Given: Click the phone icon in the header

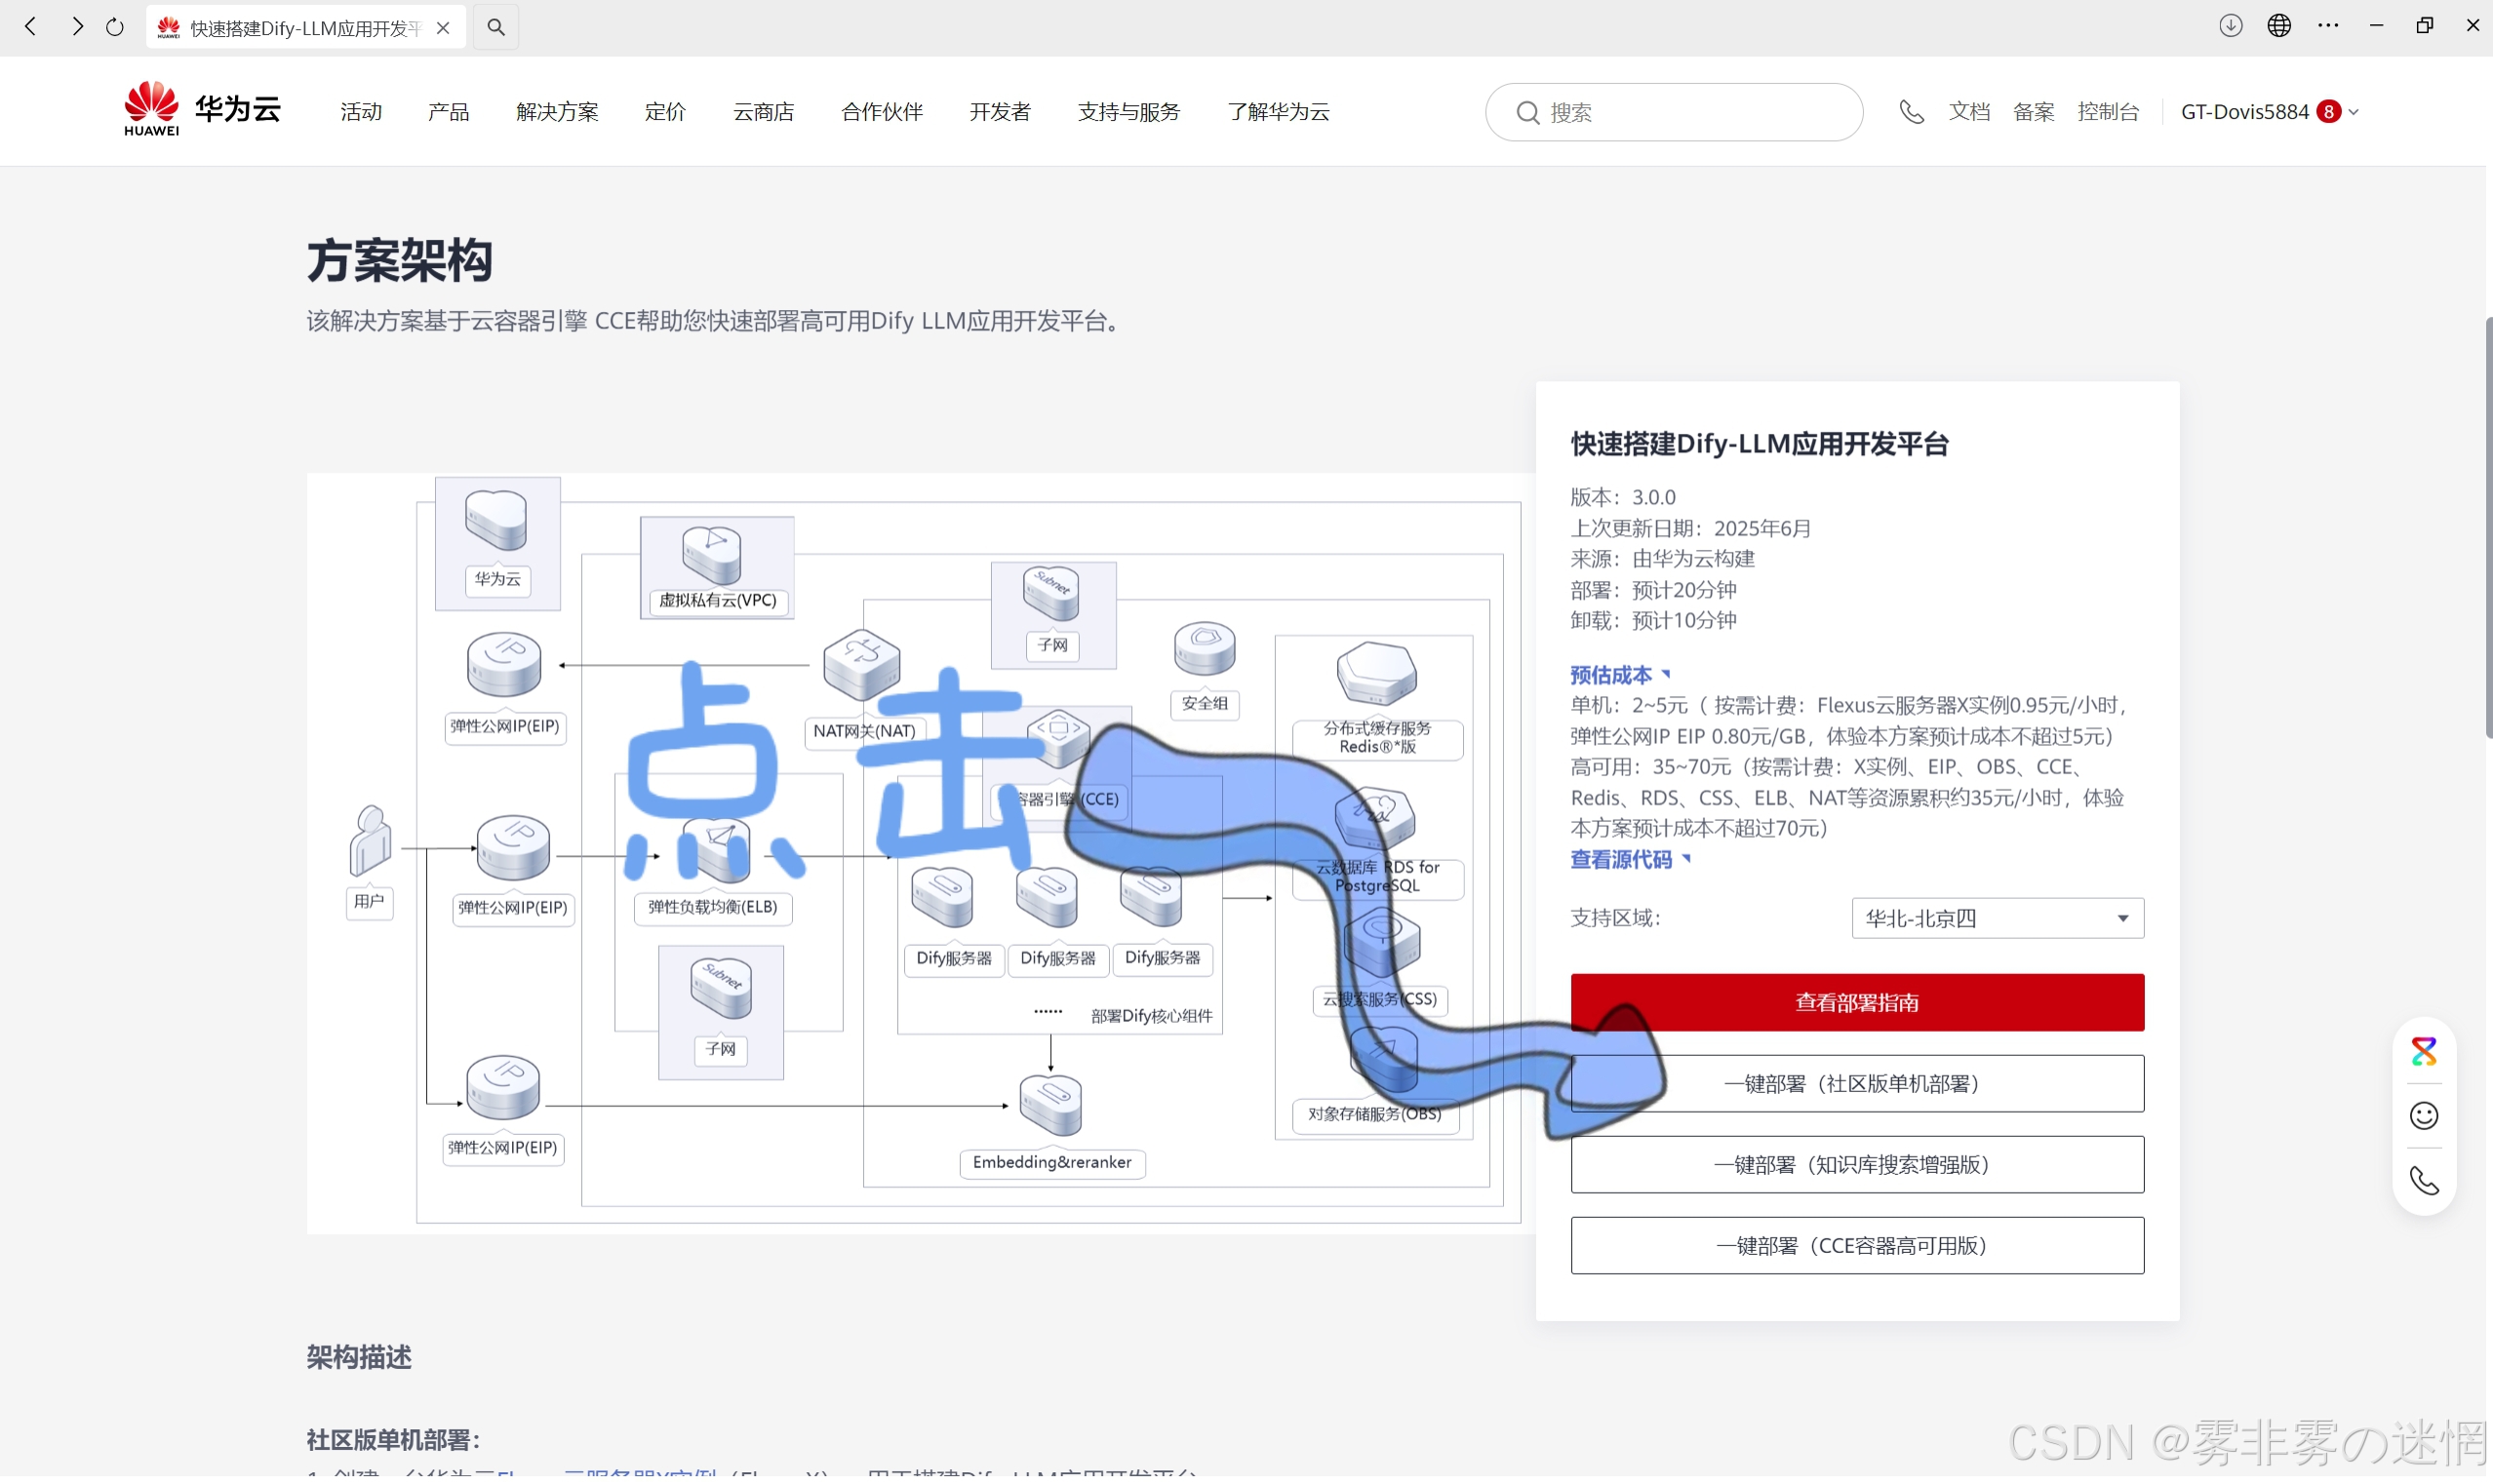Looking at the screenshot, I should (x=1911, y=112).
